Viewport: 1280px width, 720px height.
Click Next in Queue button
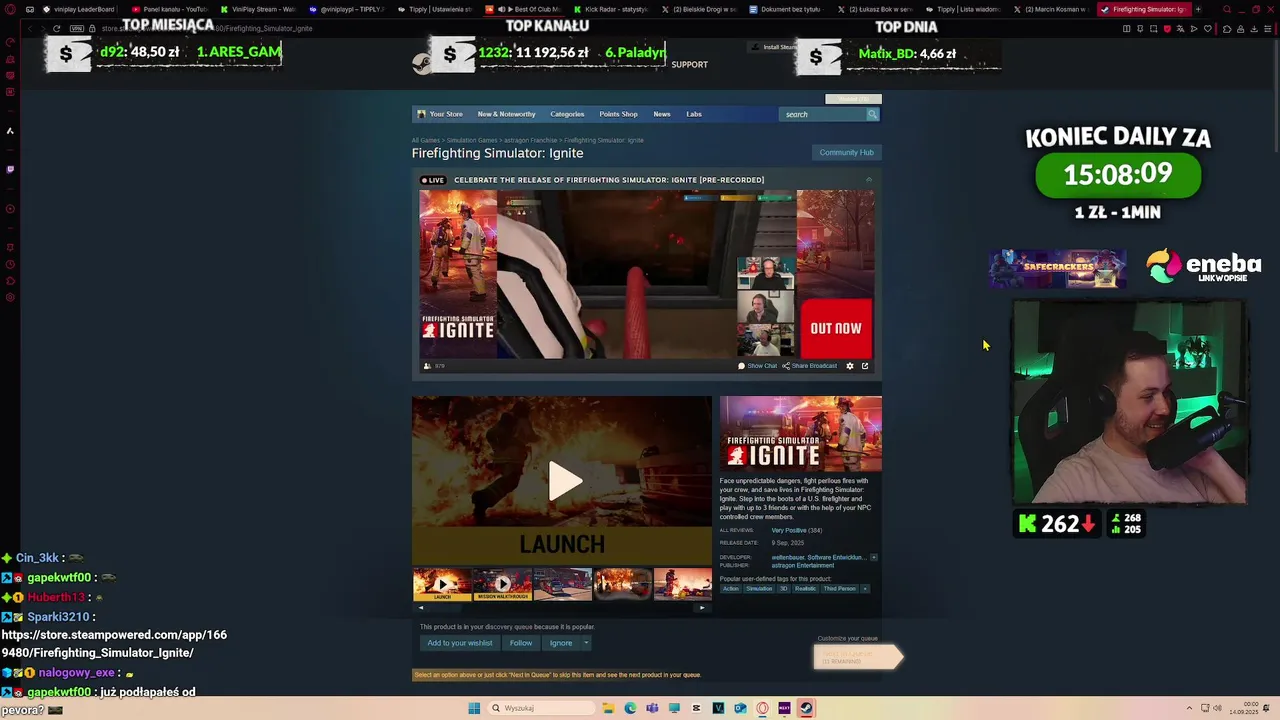[x=858, y=657]
